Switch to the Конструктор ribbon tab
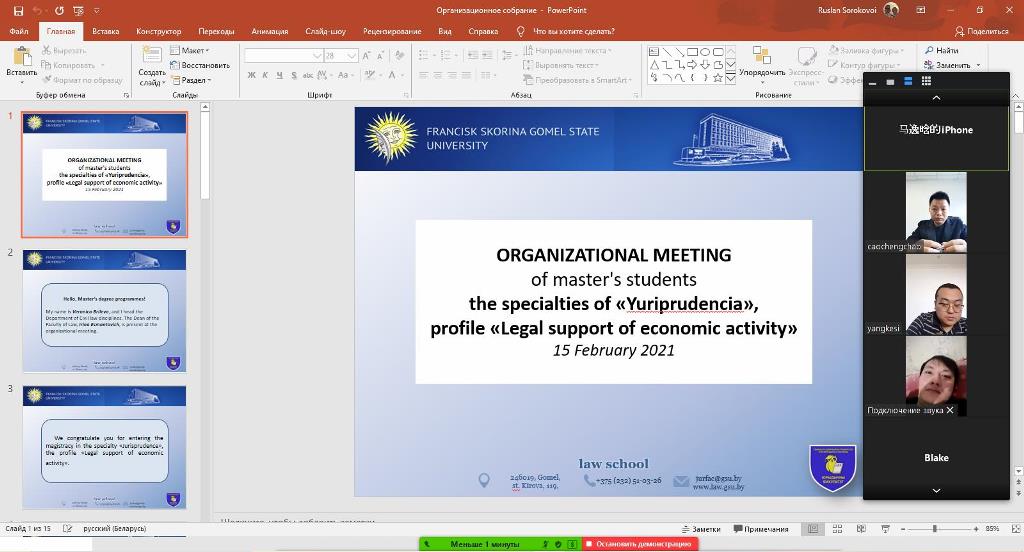 [159, 31]
